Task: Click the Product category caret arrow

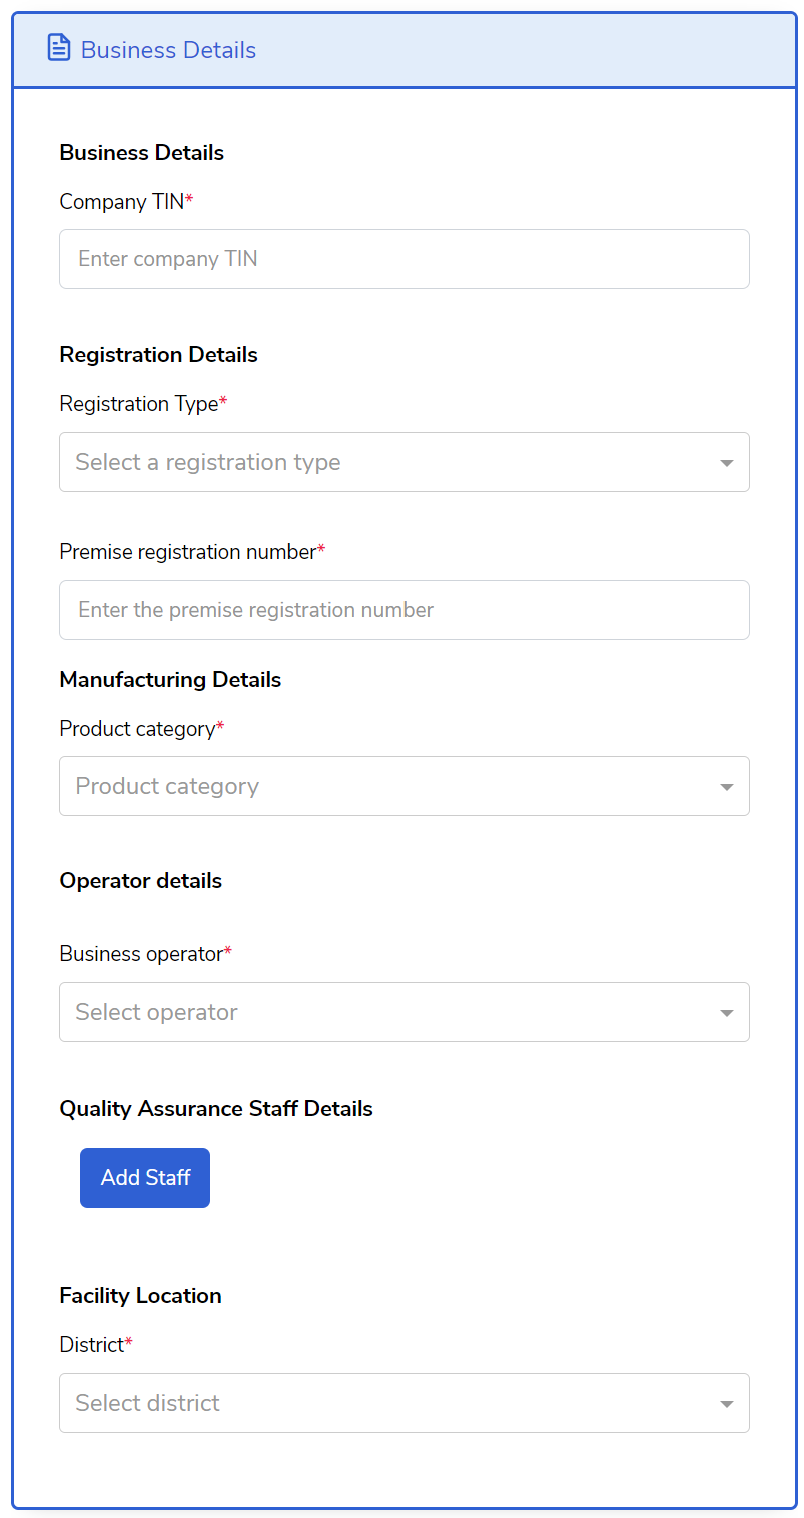Action: click(x=727, y=787)
